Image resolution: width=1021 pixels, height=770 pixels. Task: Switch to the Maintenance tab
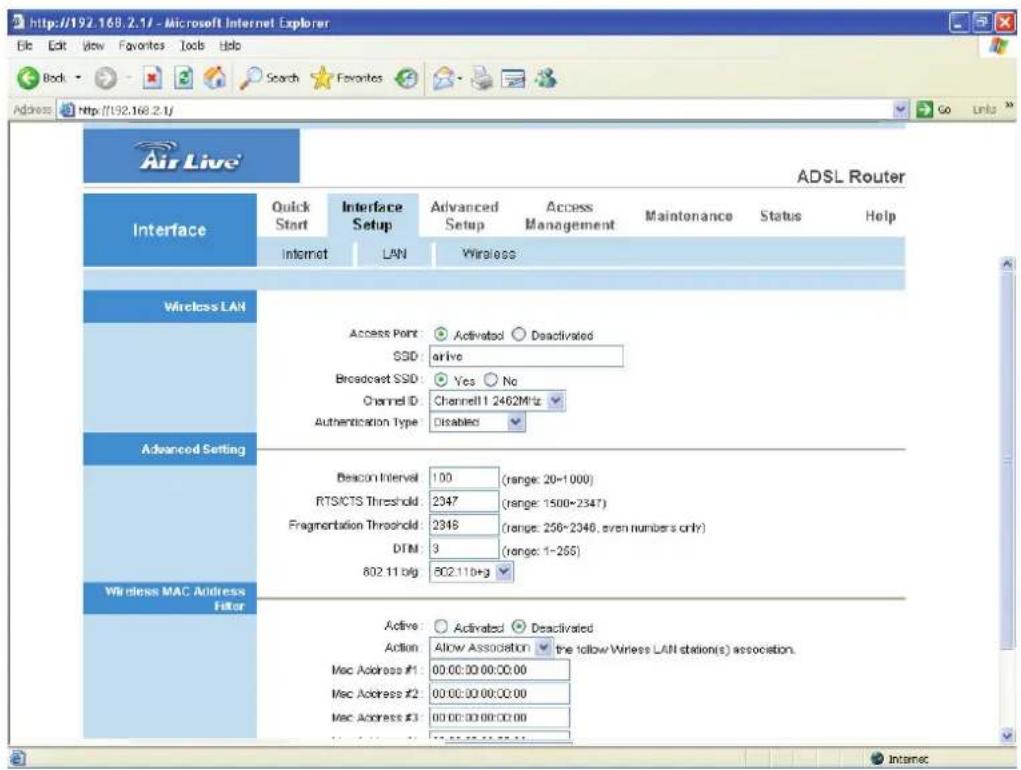click(x=689, y=215)
